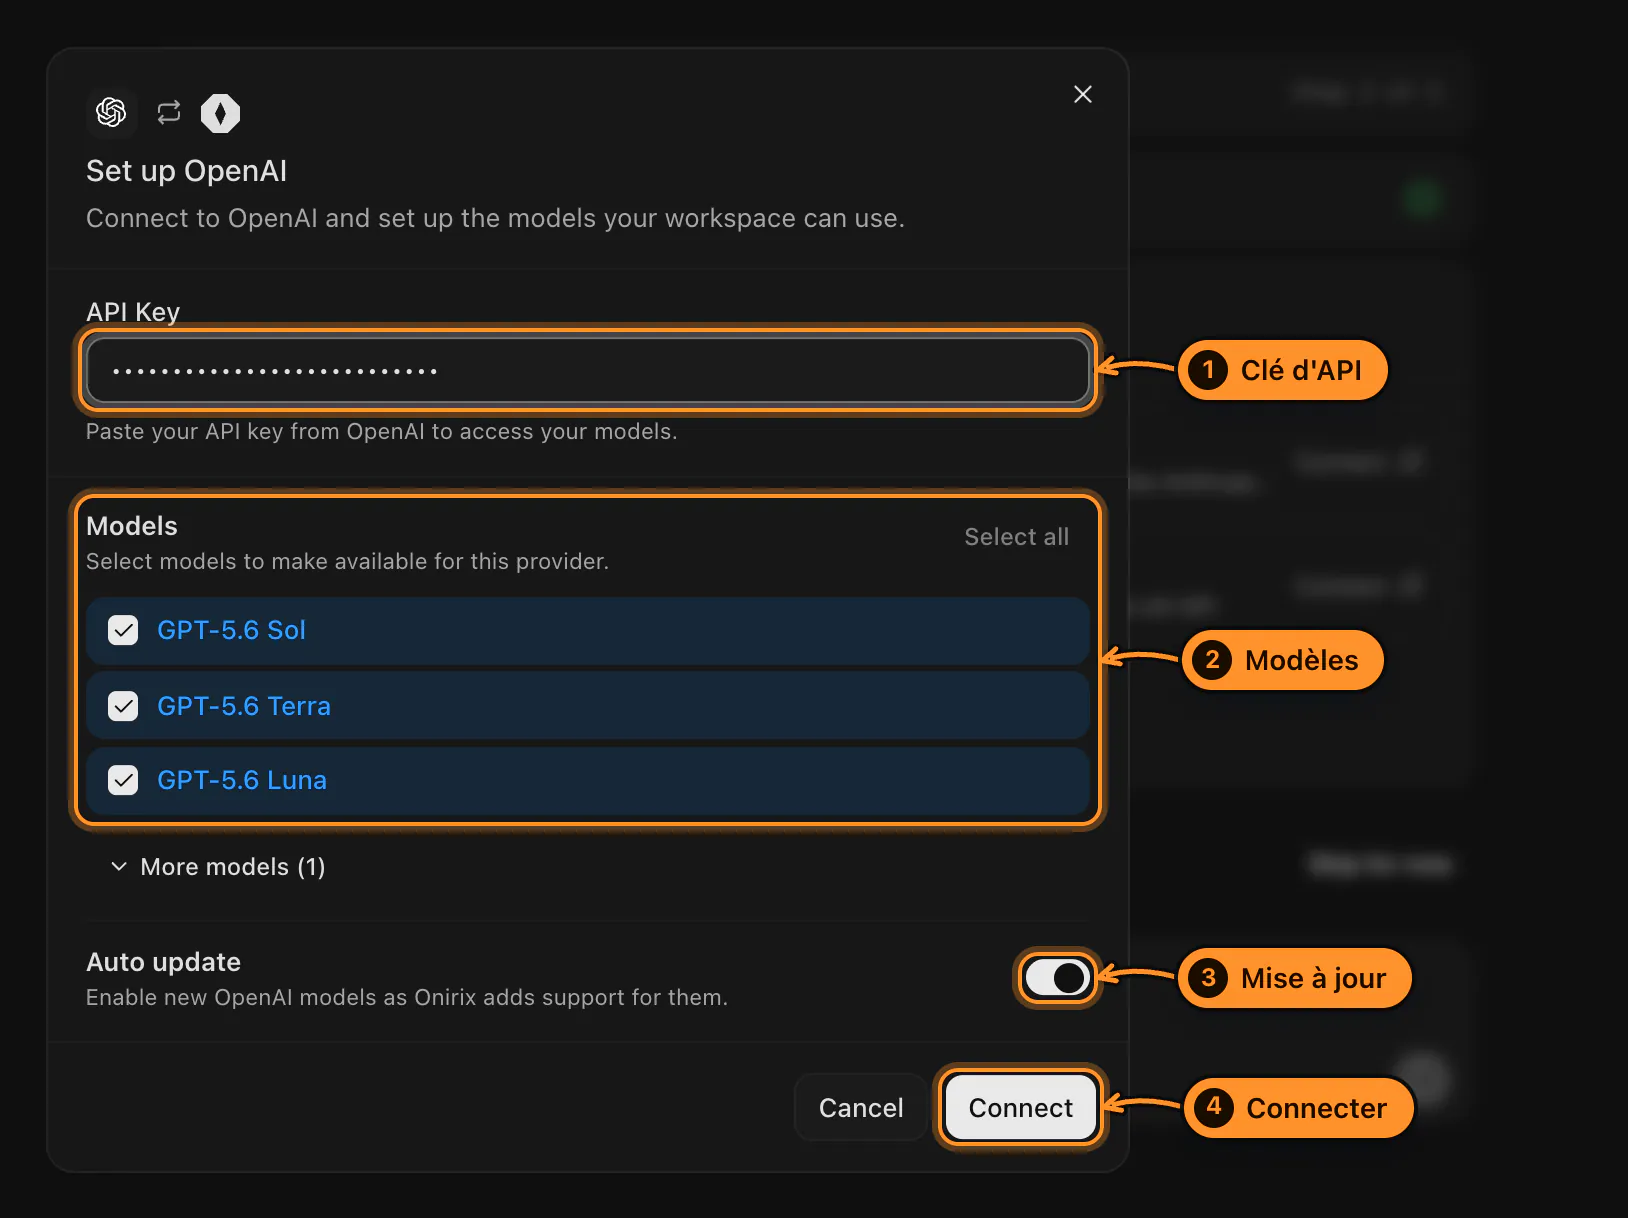Click the Set up OpenAI heading
The image size is (1628, 1218).
[186, 171]
